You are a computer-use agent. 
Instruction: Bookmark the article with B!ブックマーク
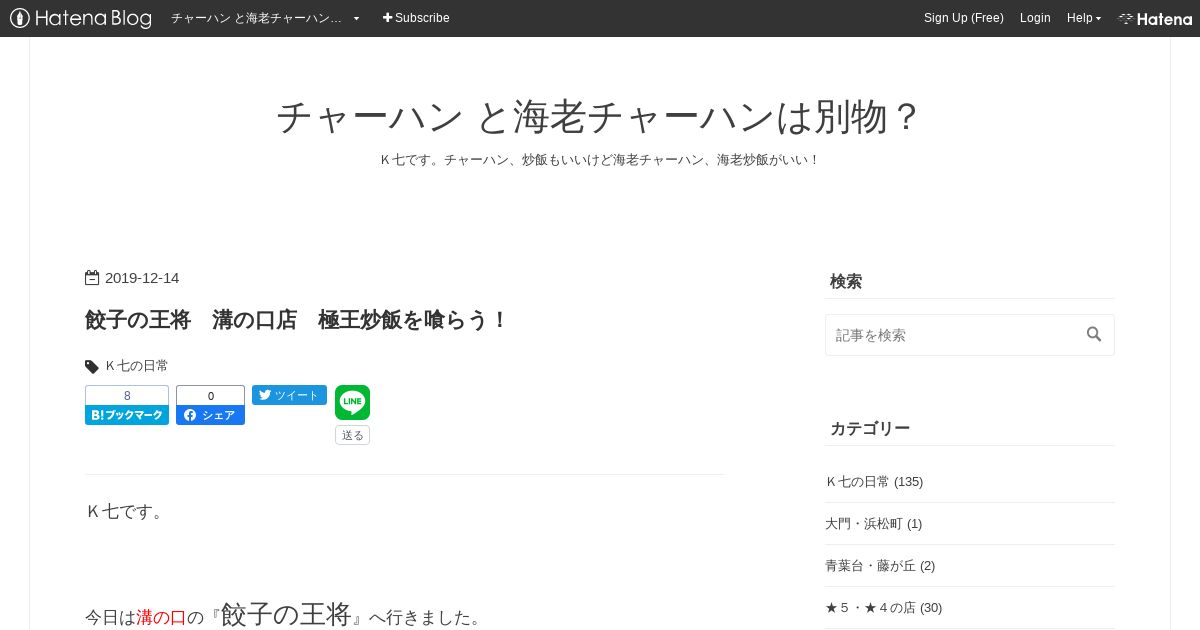127,415
